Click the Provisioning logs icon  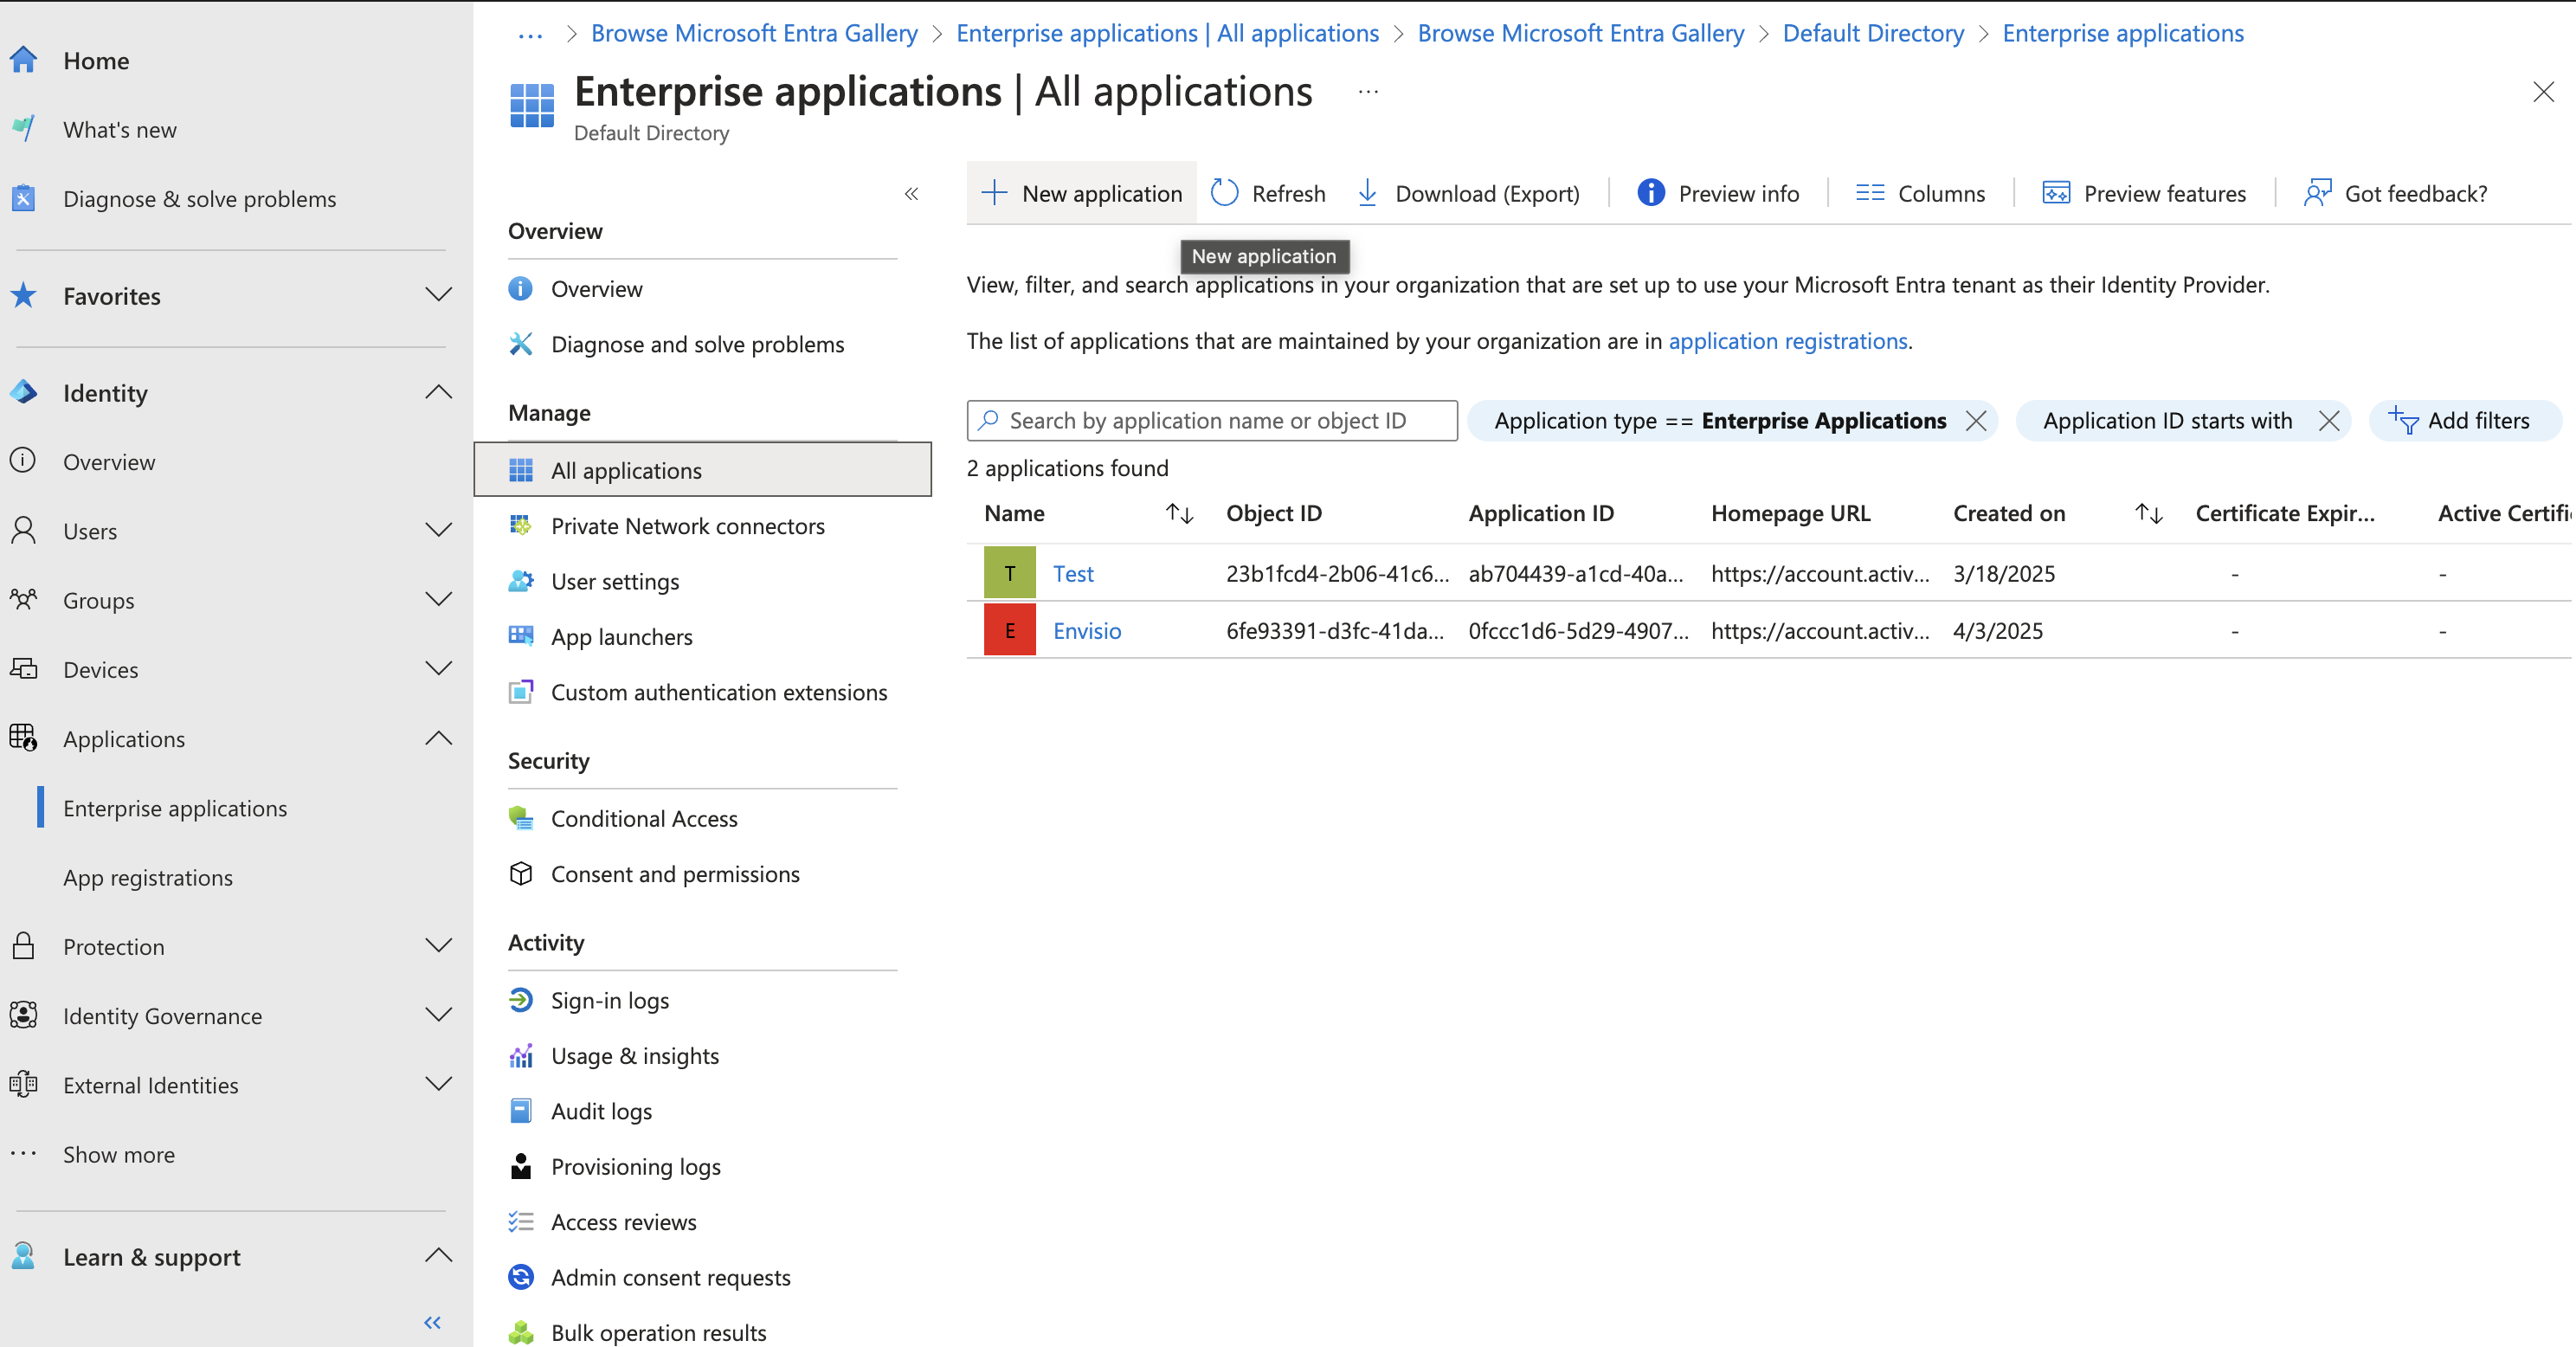point(521,1166)
